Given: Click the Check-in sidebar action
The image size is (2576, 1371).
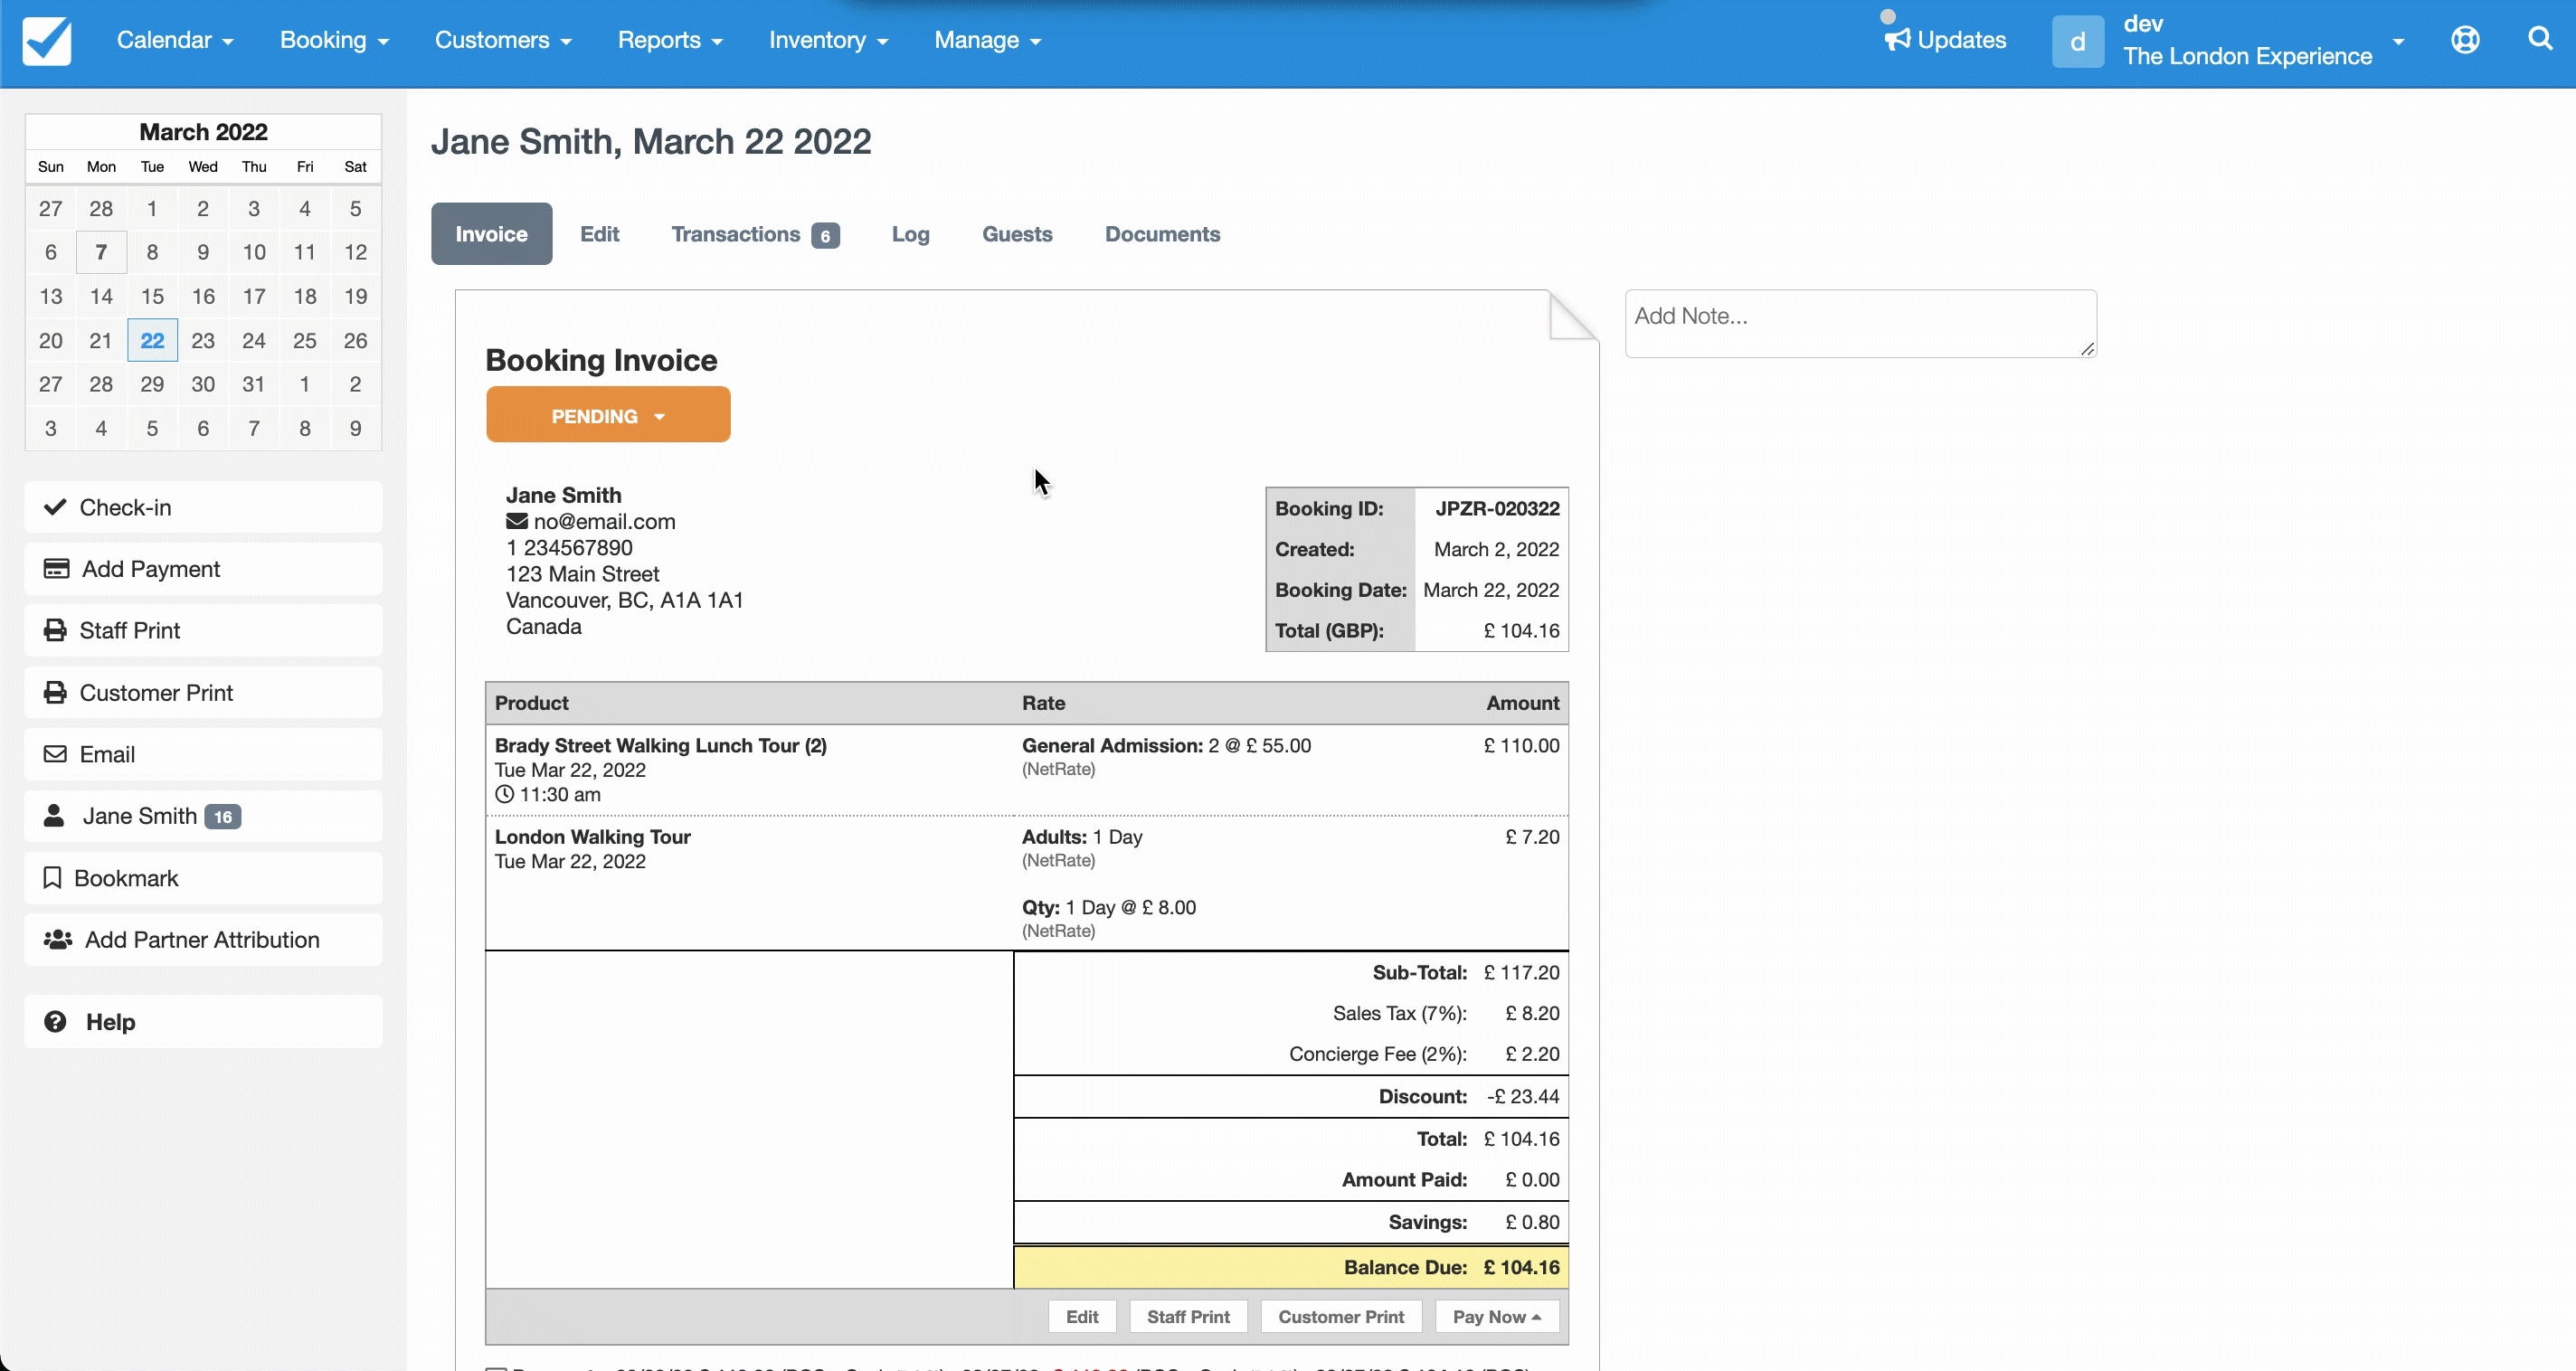Looking at the screenshot, I should (203, 507).
